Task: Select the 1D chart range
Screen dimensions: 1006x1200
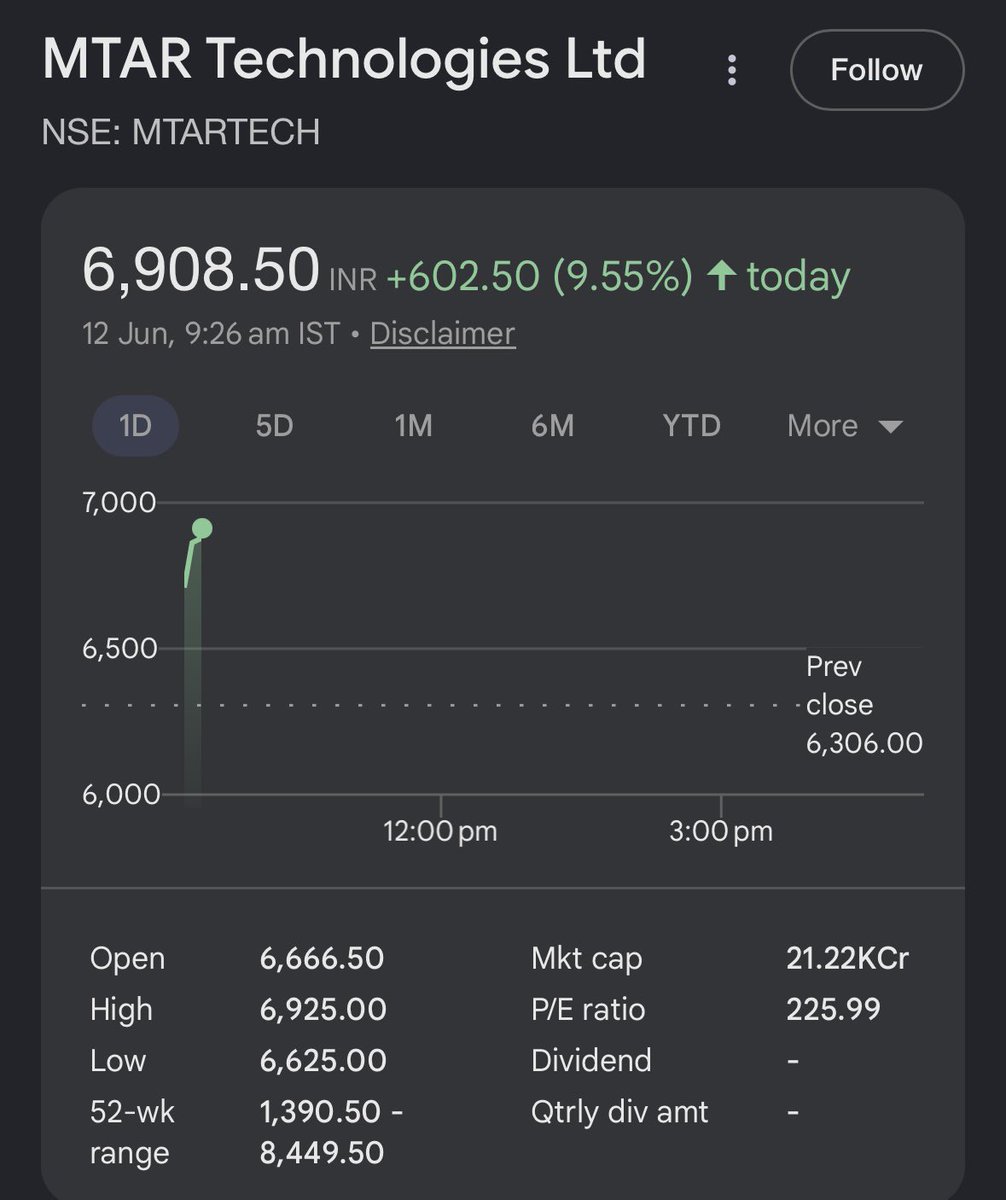Action: [x=135, y=426]
